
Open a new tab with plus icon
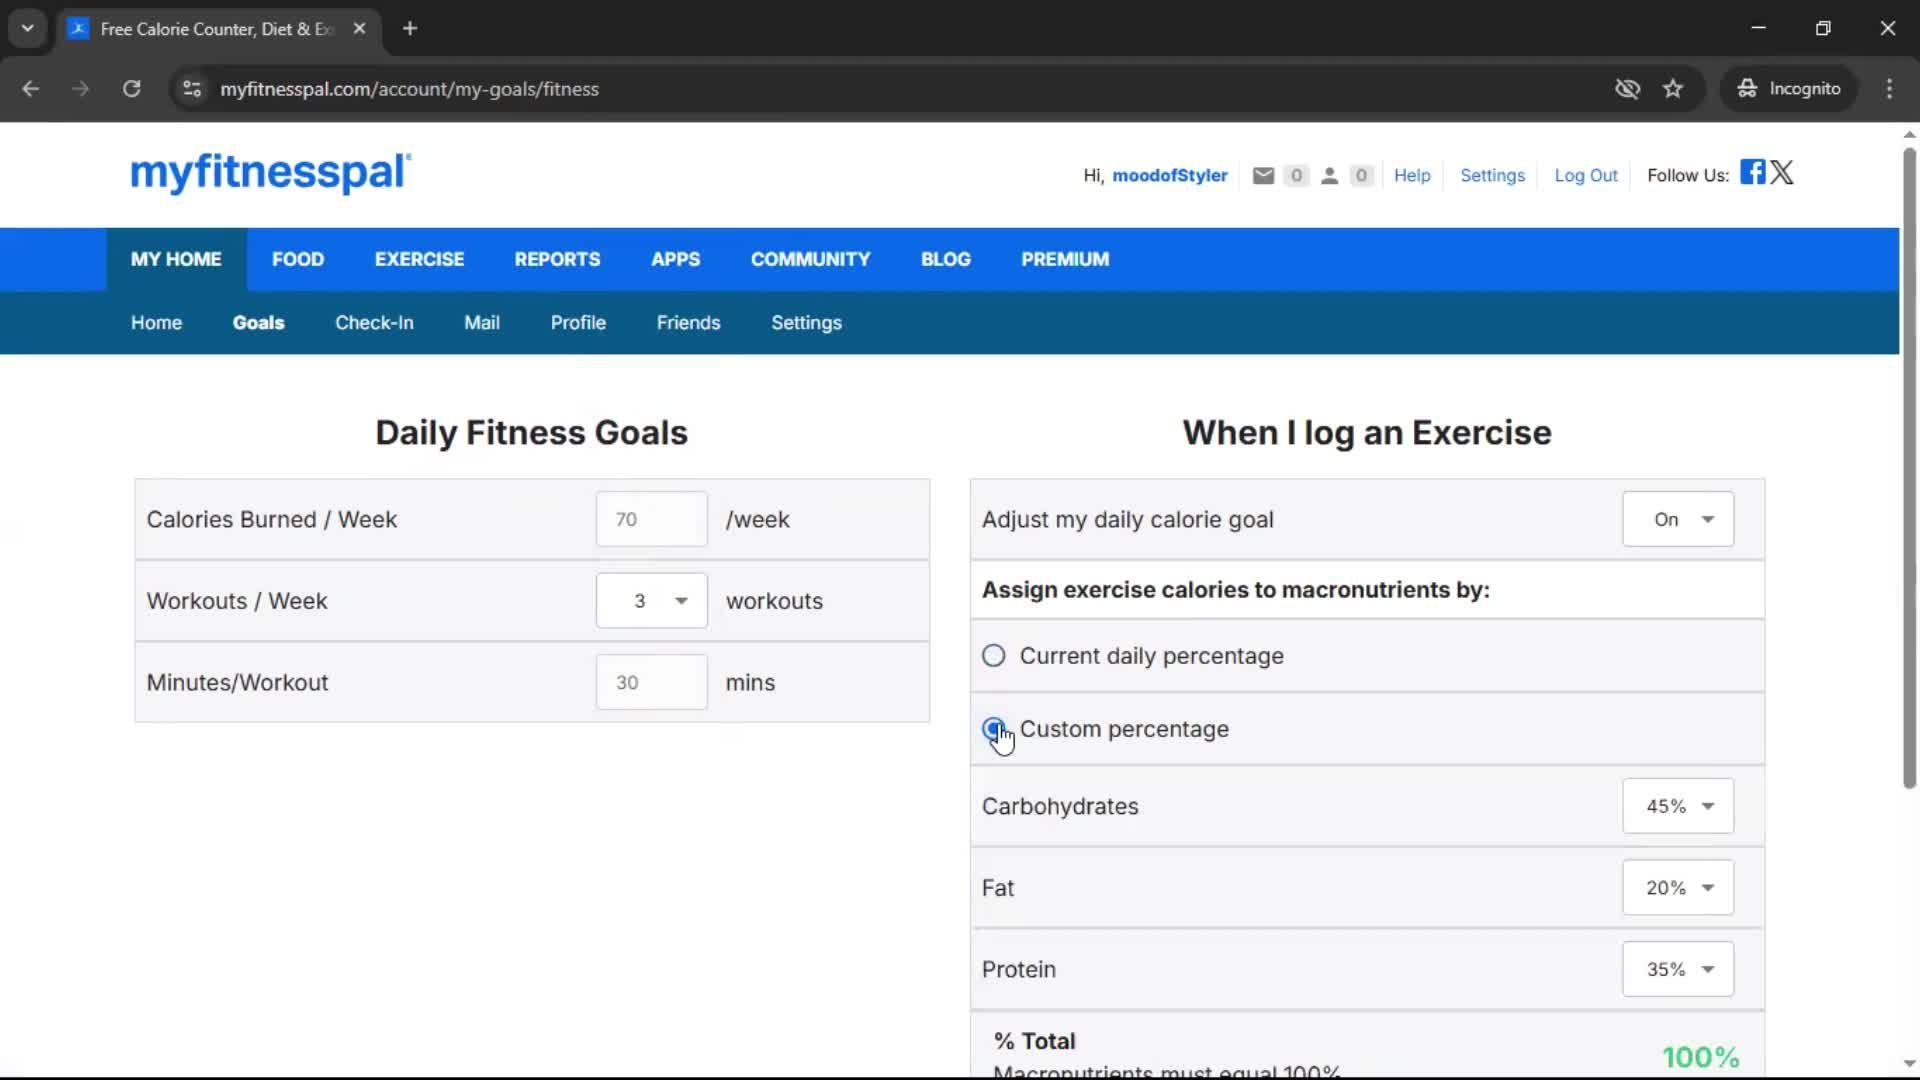coord(410,28)
